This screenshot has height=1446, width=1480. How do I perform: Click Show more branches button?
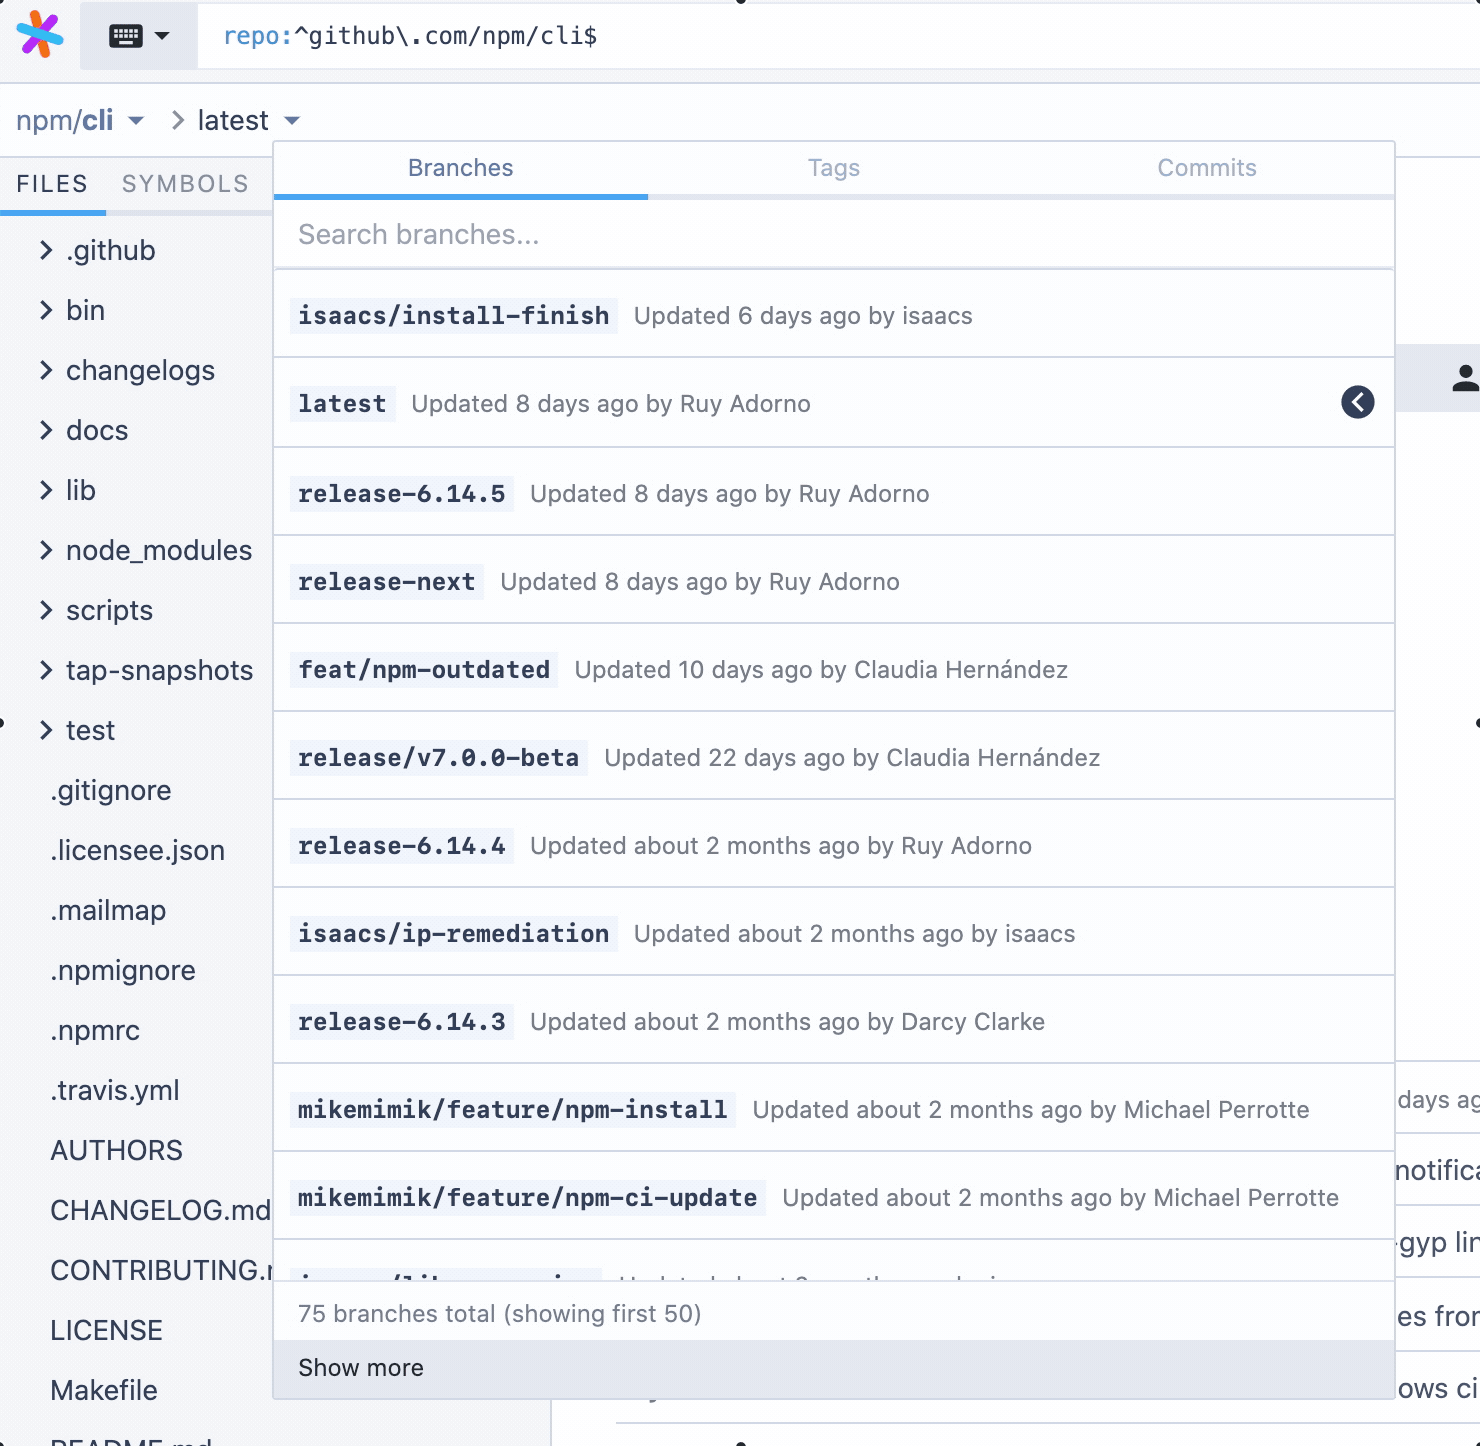pyautogui.click(x=834, y=1367)
